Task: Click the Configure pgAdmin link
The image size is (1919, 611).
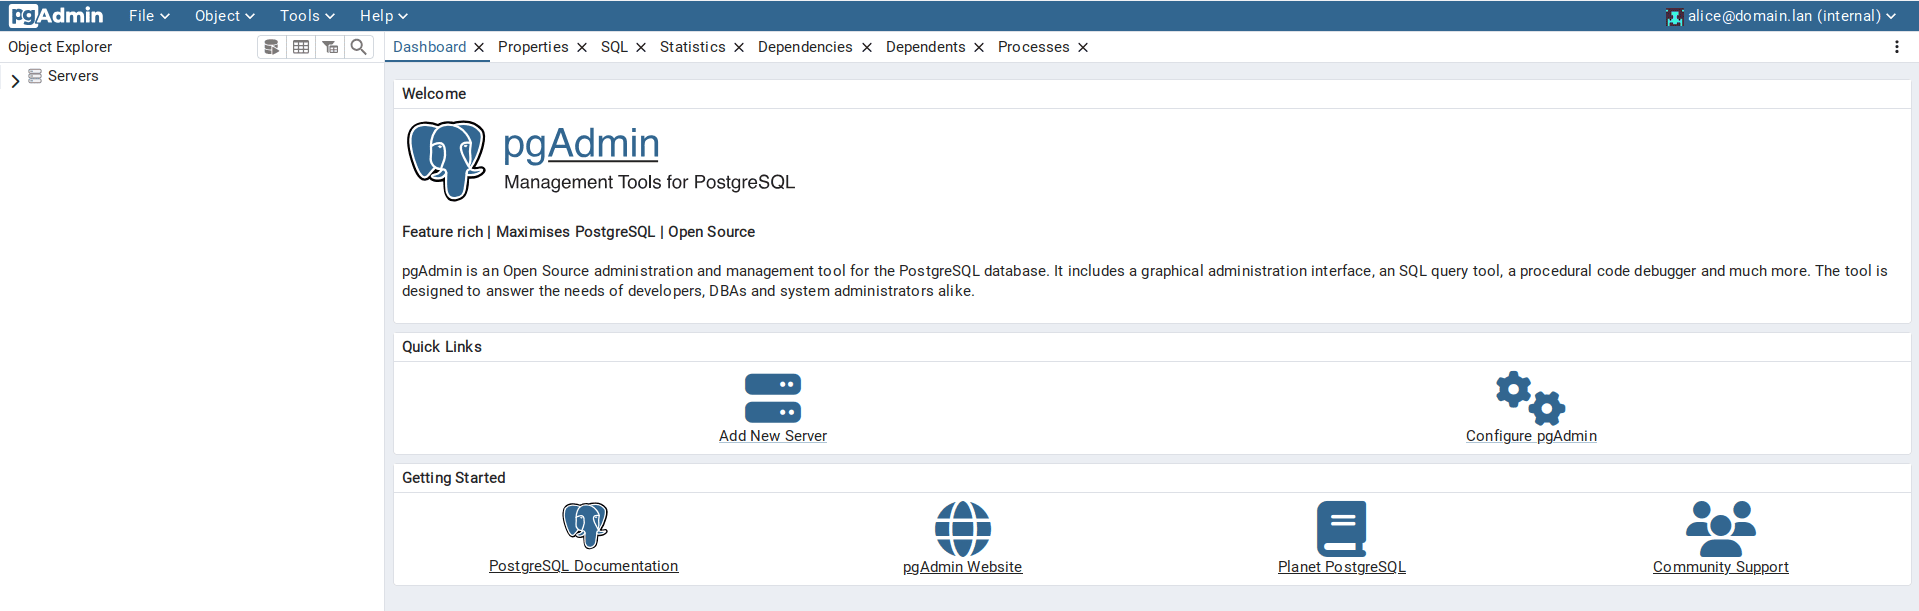Action: click(x=1531, y=436)
